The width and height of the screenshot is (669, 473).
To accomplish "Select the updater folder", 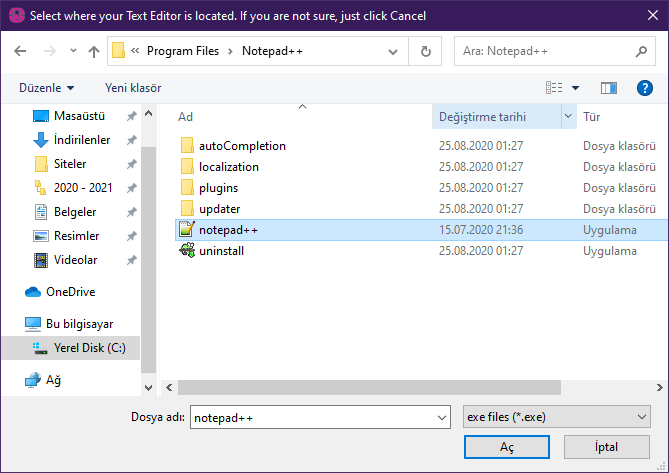I will coord(220,209).
